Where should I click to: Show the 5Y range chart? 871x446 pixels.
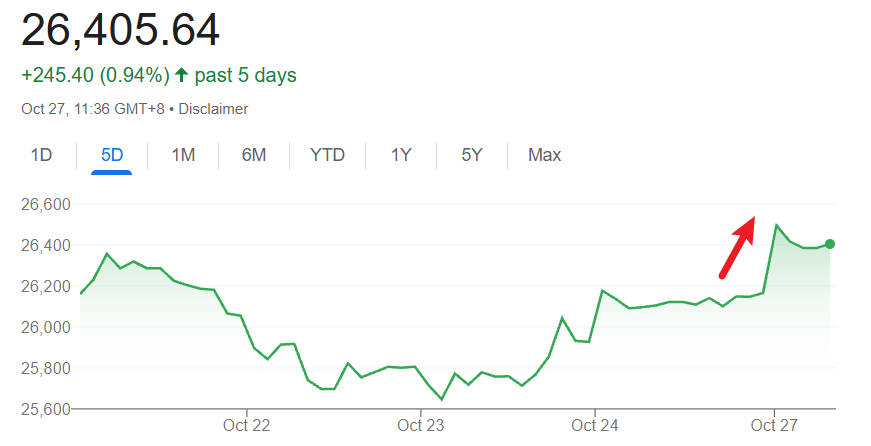pos(472,155)
